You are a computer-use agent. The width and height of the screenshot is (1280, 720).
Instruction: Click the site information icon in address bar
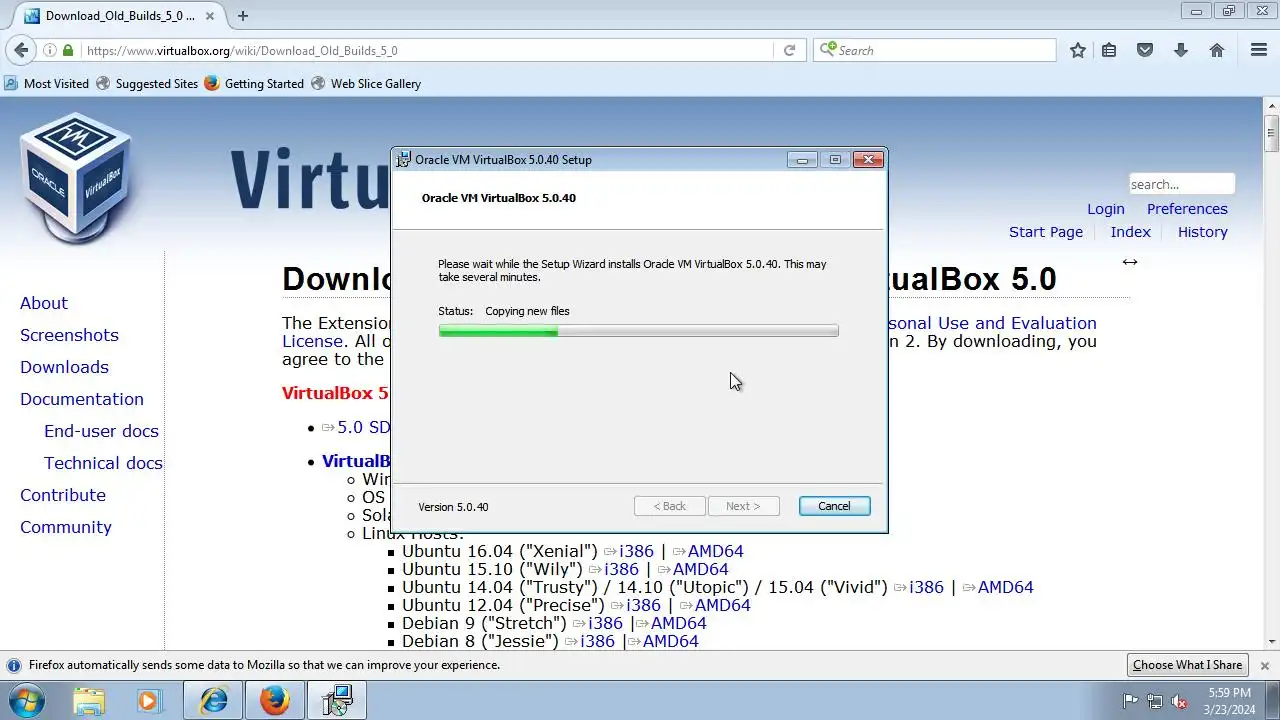point(49,50)
